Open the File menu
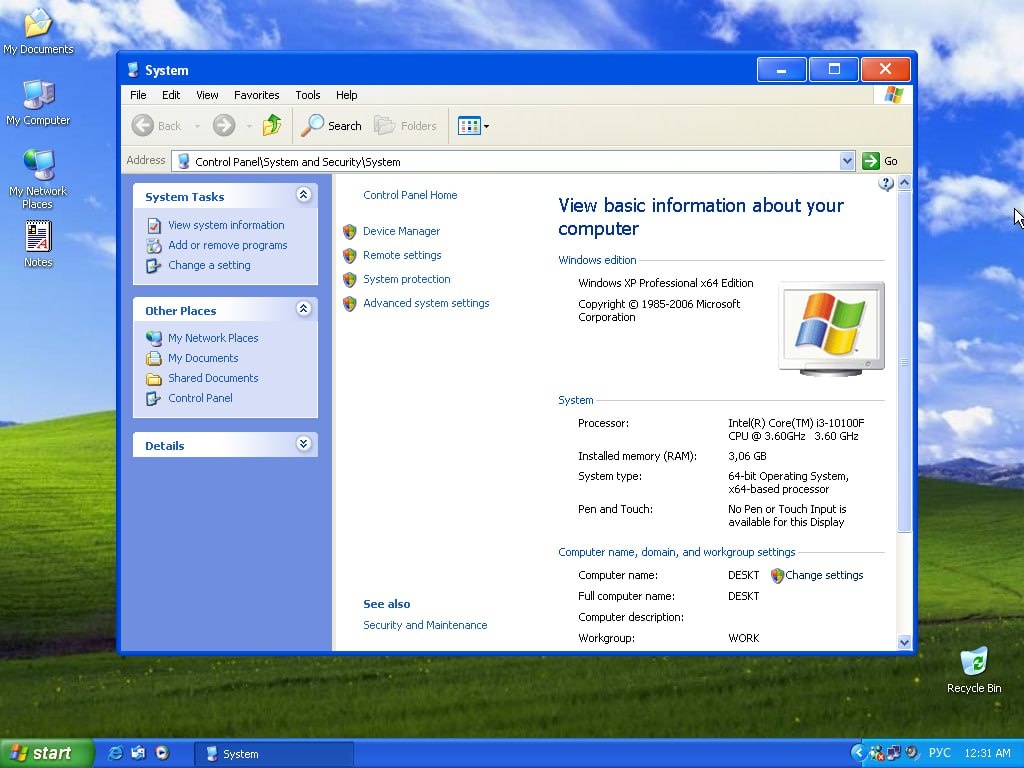 point(138,95)
